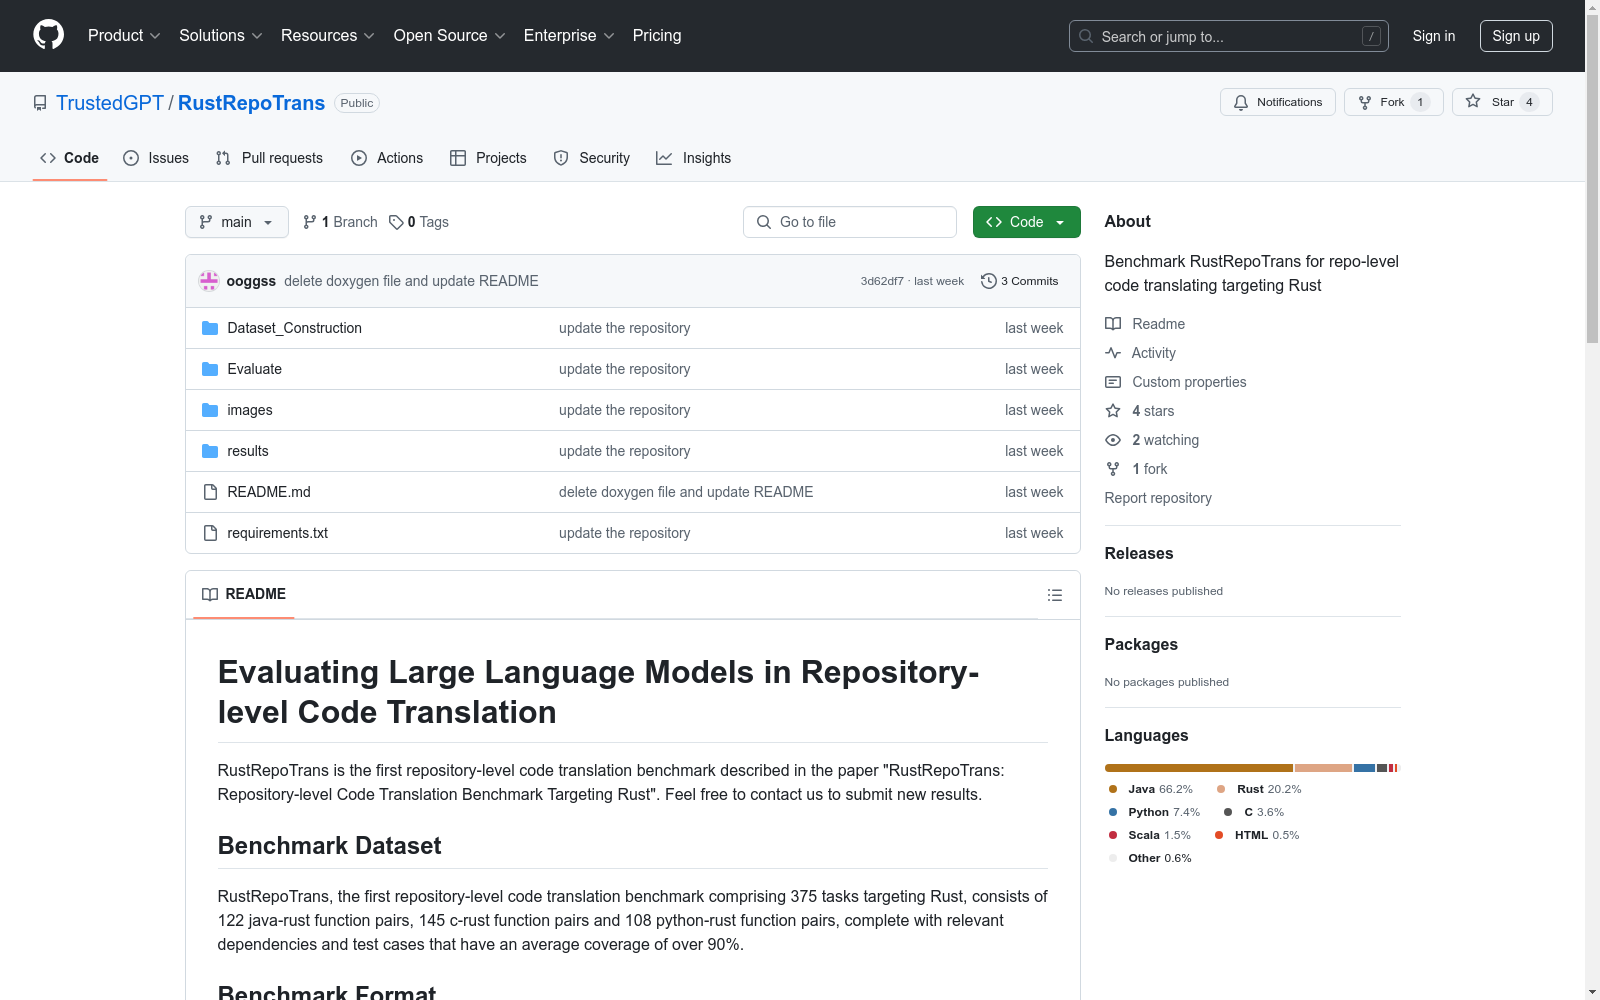Click the fork icon in Fork button
The height and width of the screenshot is (1000, 1600).
tap(1365, 102)
